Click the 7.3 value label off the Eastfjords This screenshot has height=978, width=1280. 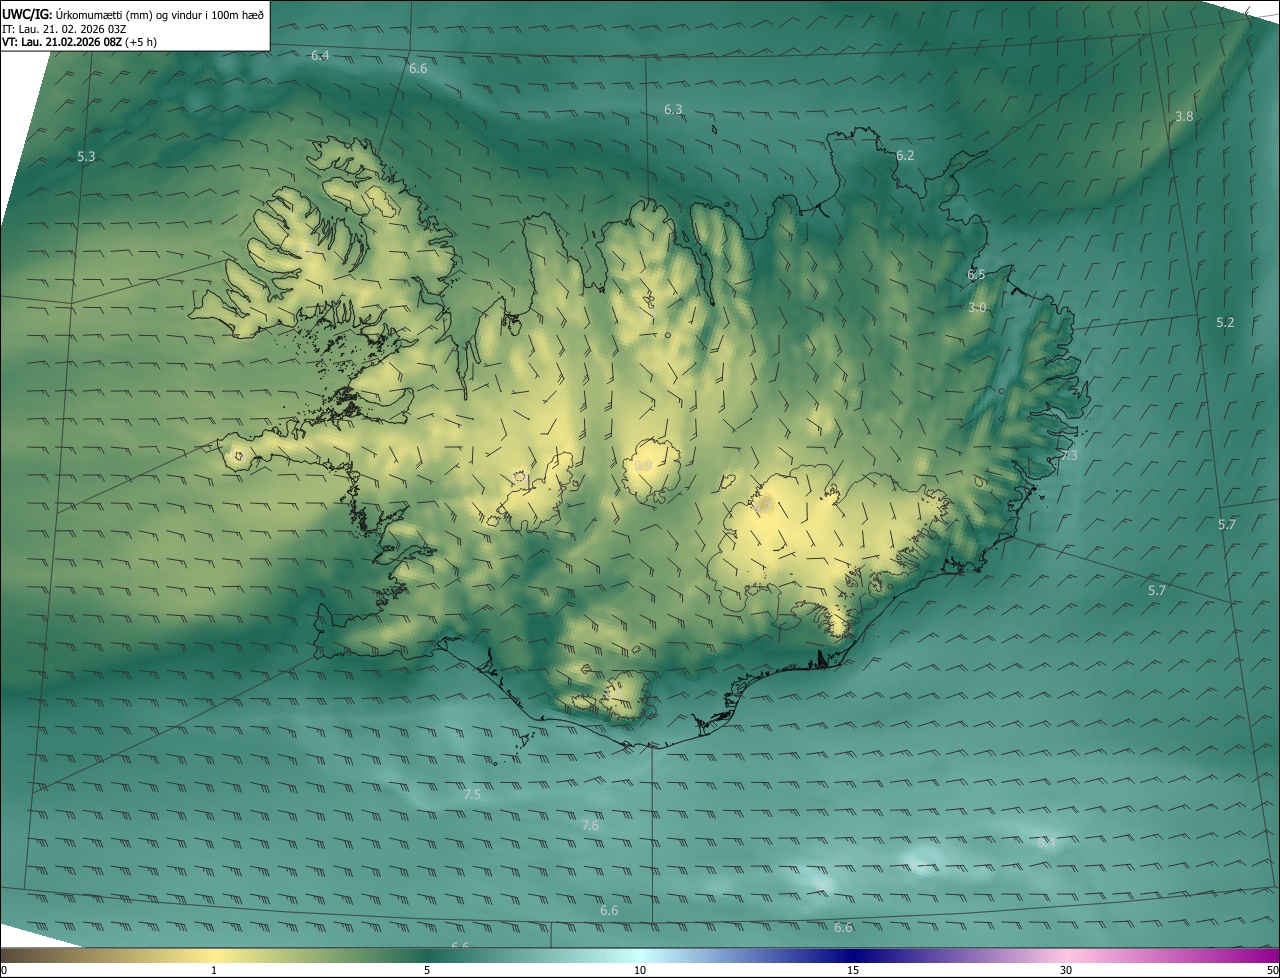pyautogui.click(x=1068, y=456)
